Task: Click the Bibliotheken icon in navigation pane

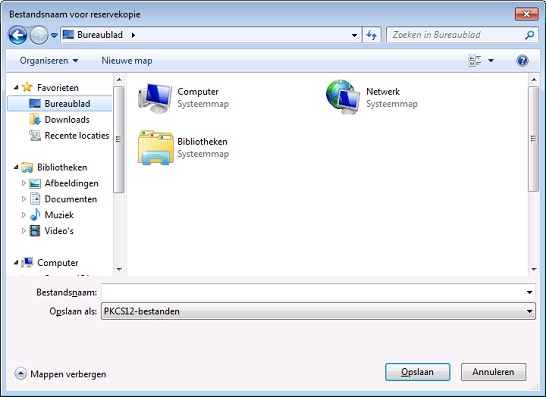Action: [27, 168]
